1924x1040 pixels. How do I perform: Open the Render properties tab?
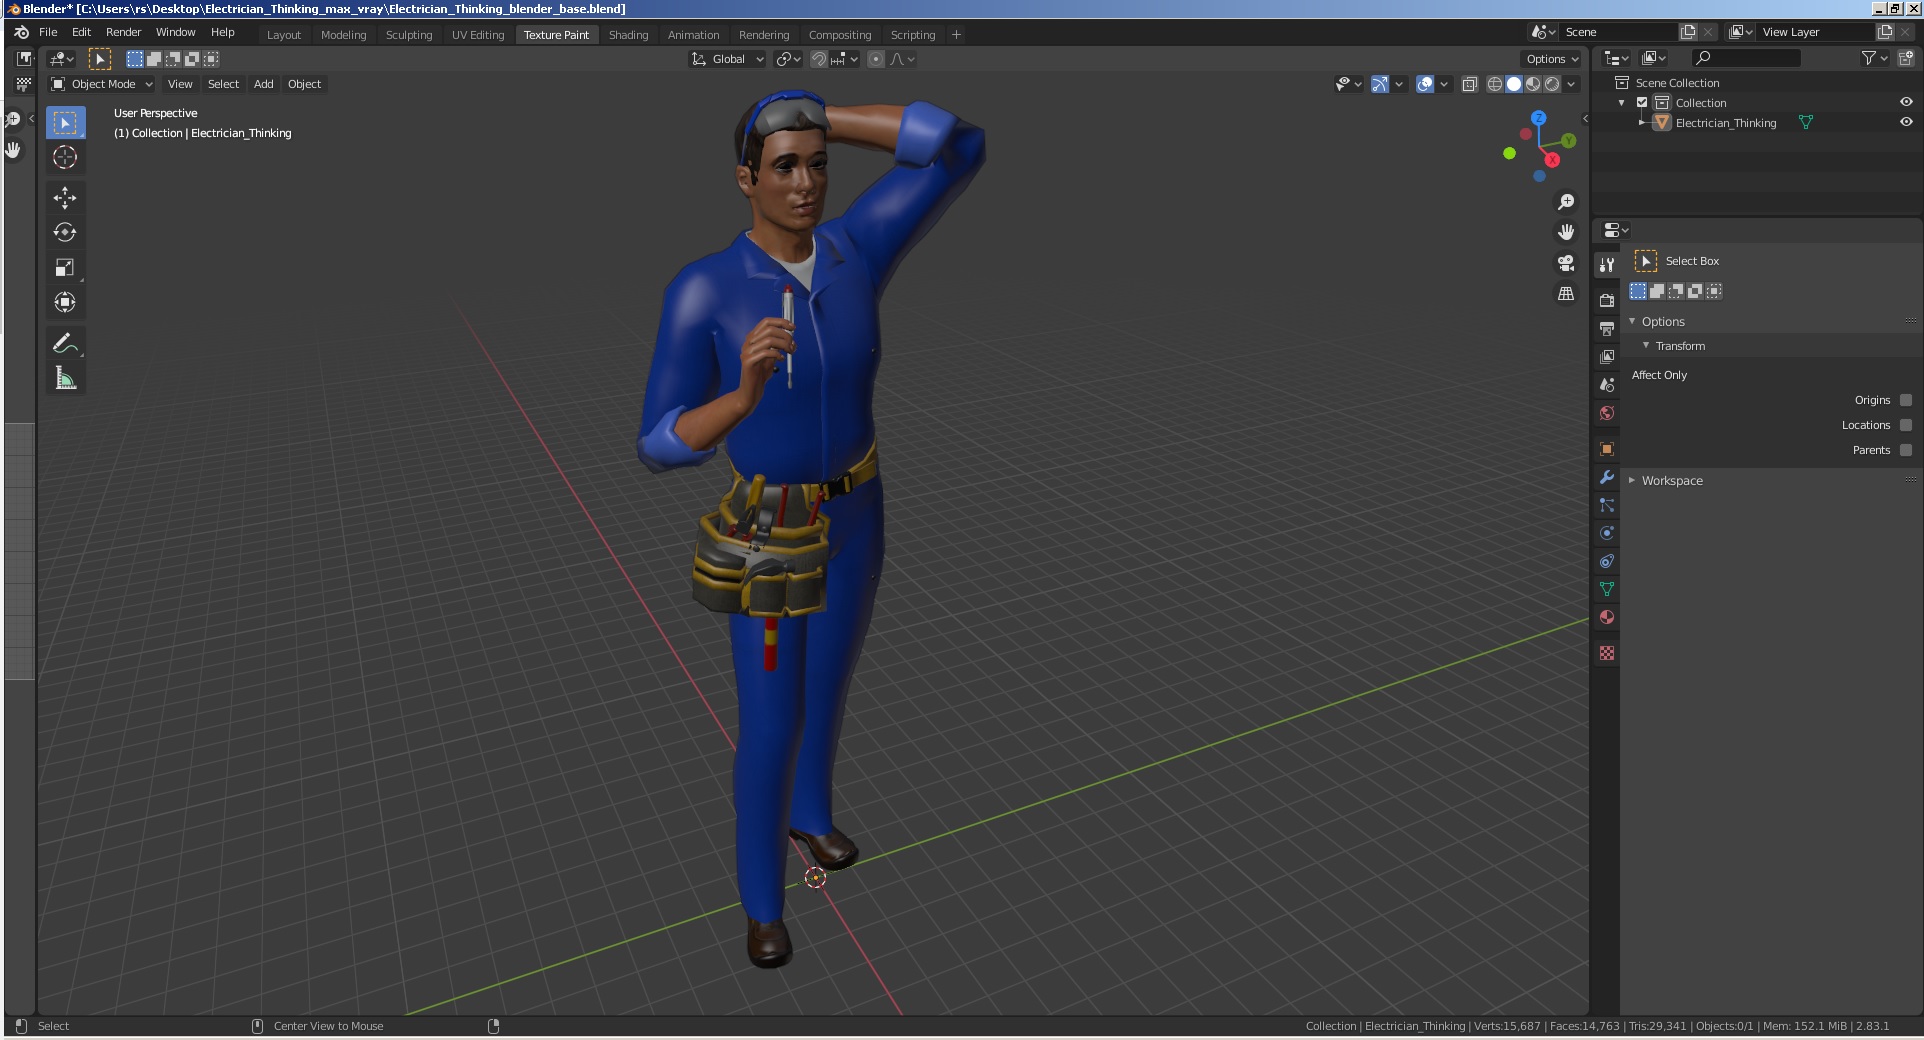(1607, 300)
